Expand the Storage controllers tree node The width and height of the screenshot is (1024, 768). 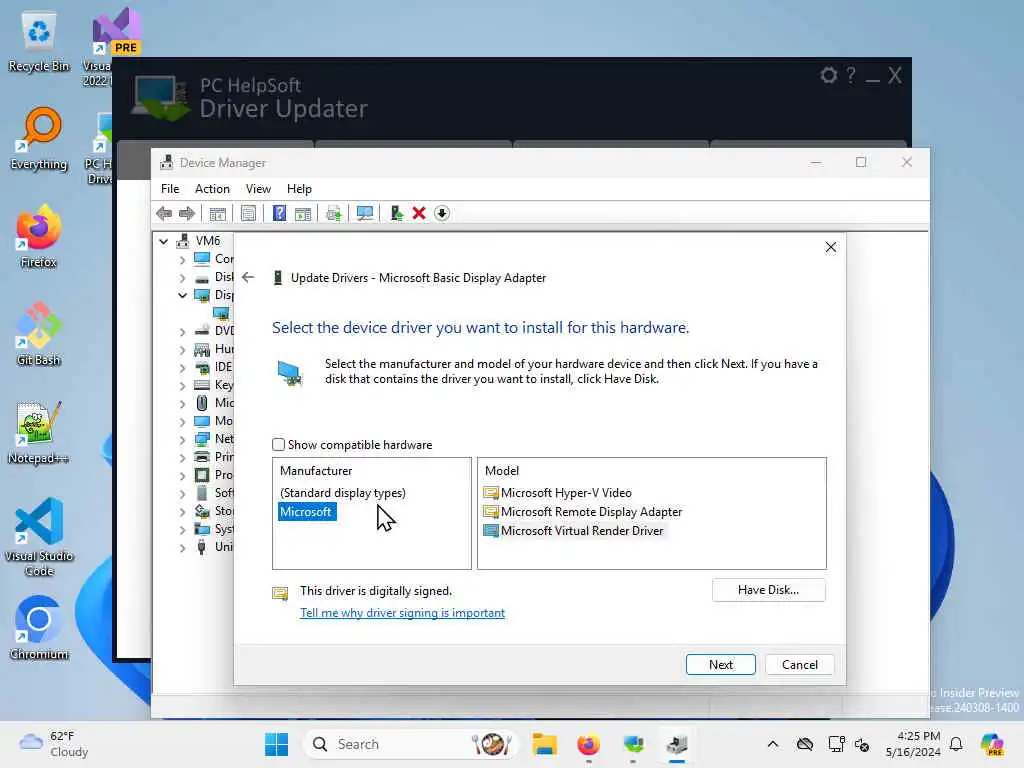pyautogui.click(x=182, y=511)
